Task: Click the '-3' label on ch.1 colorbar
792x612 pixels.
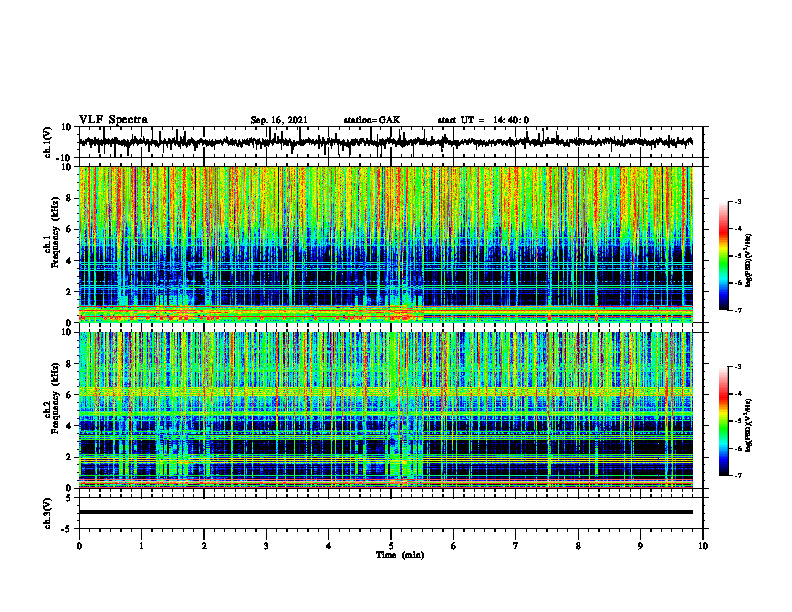Action: click(738, 202)
